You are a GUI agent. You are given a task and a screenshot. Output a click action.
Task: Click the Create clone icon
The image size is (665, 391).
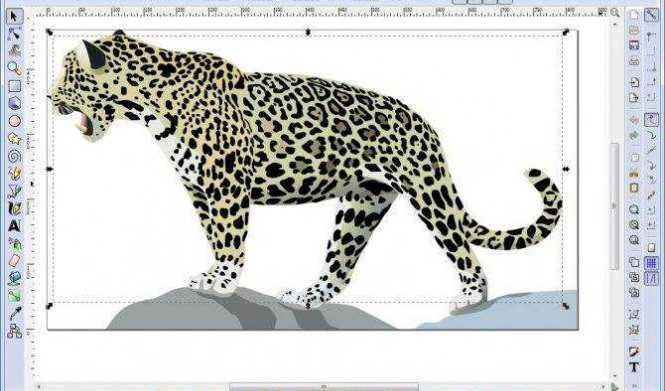(634, 277)
